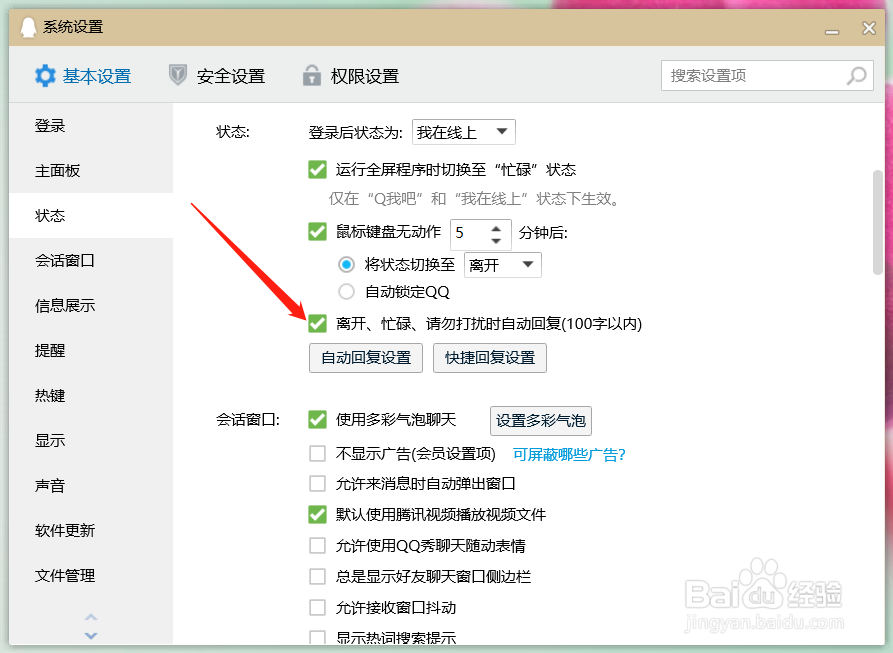The image size is (893, 653).
Task: Switch to 权限设置 tab
Action: pyautogui.click(x=351, y=76)
